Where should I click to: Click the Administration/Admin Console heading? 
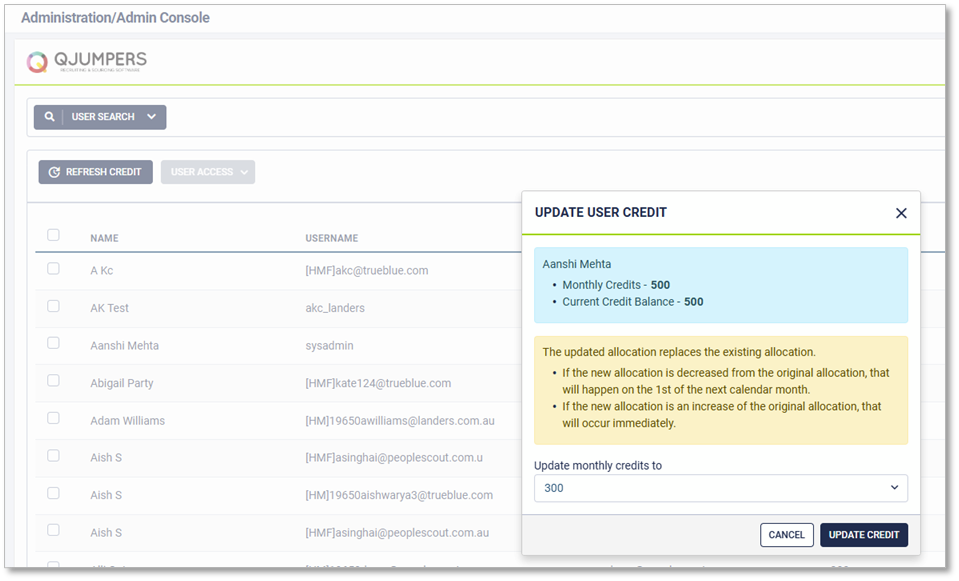click(115, 18)
